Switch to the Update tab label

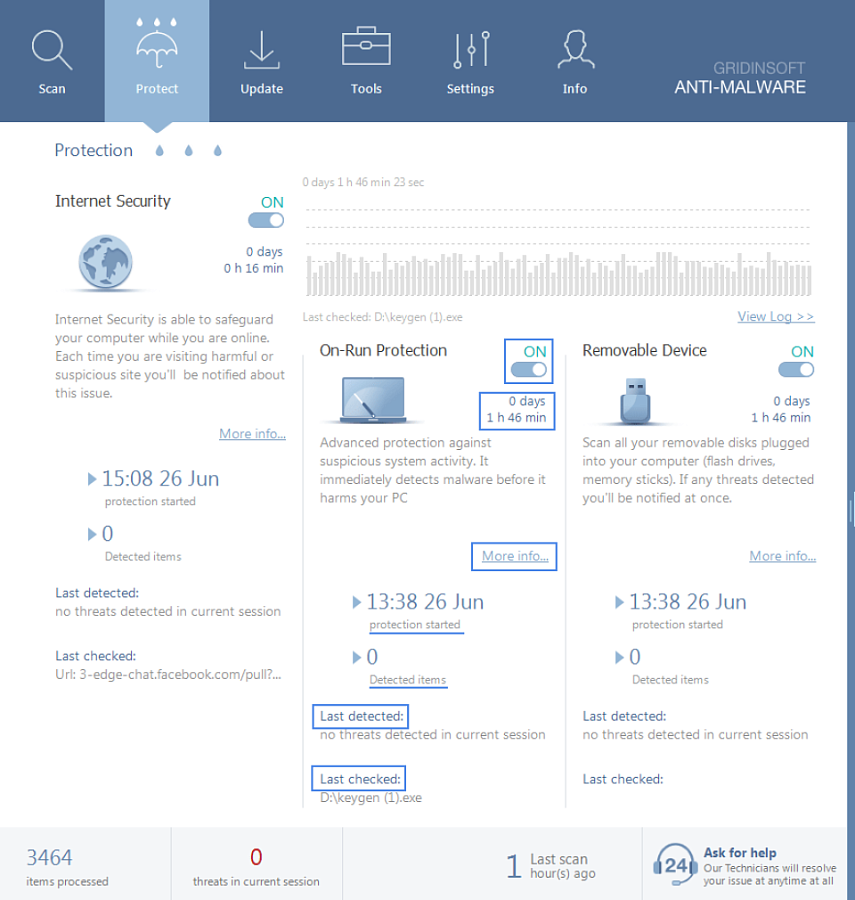click(x=262, y=89)
